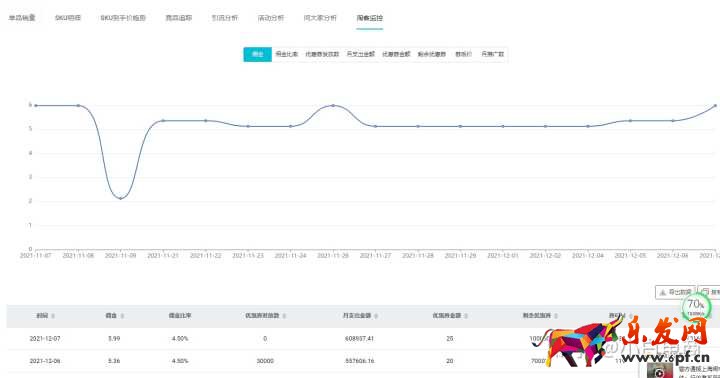The width and height of the screenshot is (720, 378).
Task: Click the export data button icon
Action: click(663, 292)
